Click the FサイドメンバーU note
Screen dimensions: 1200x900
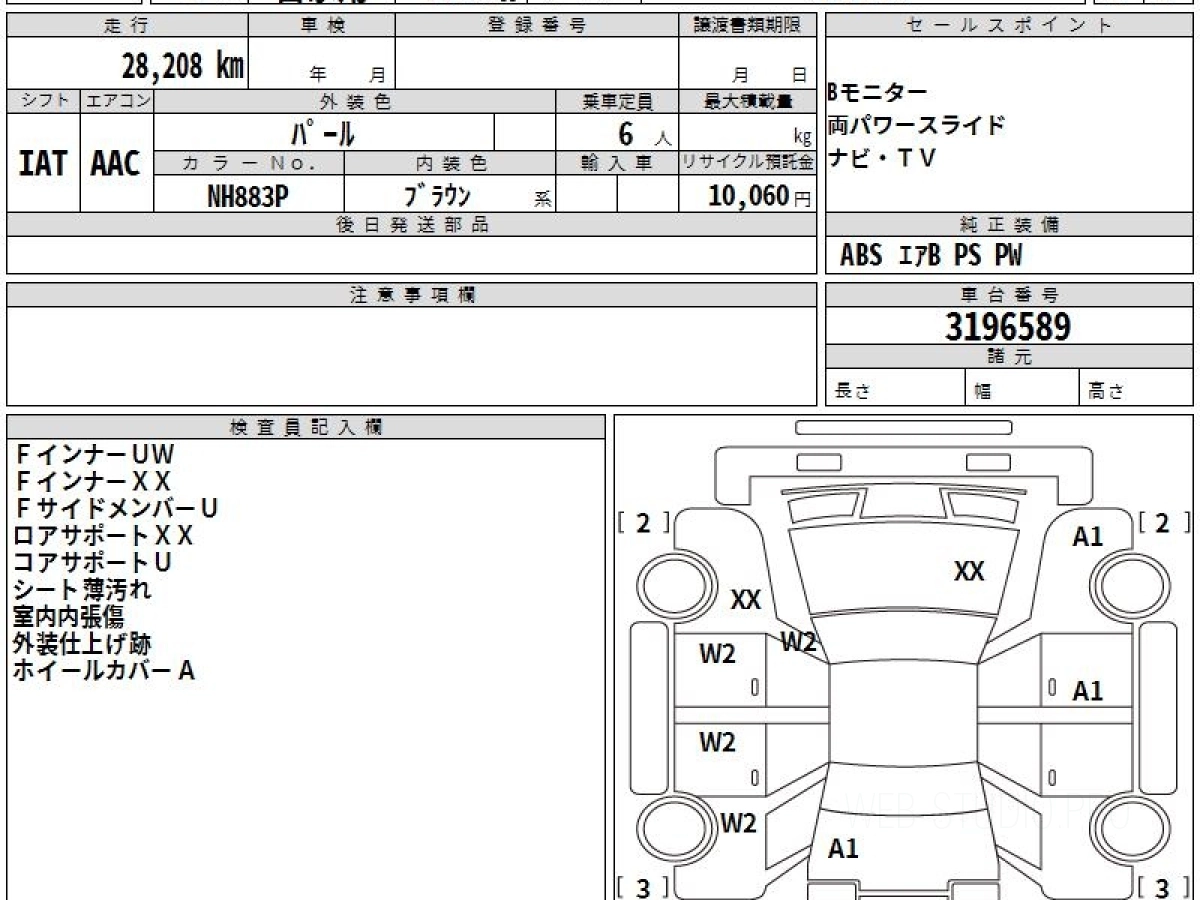(116, 509)
